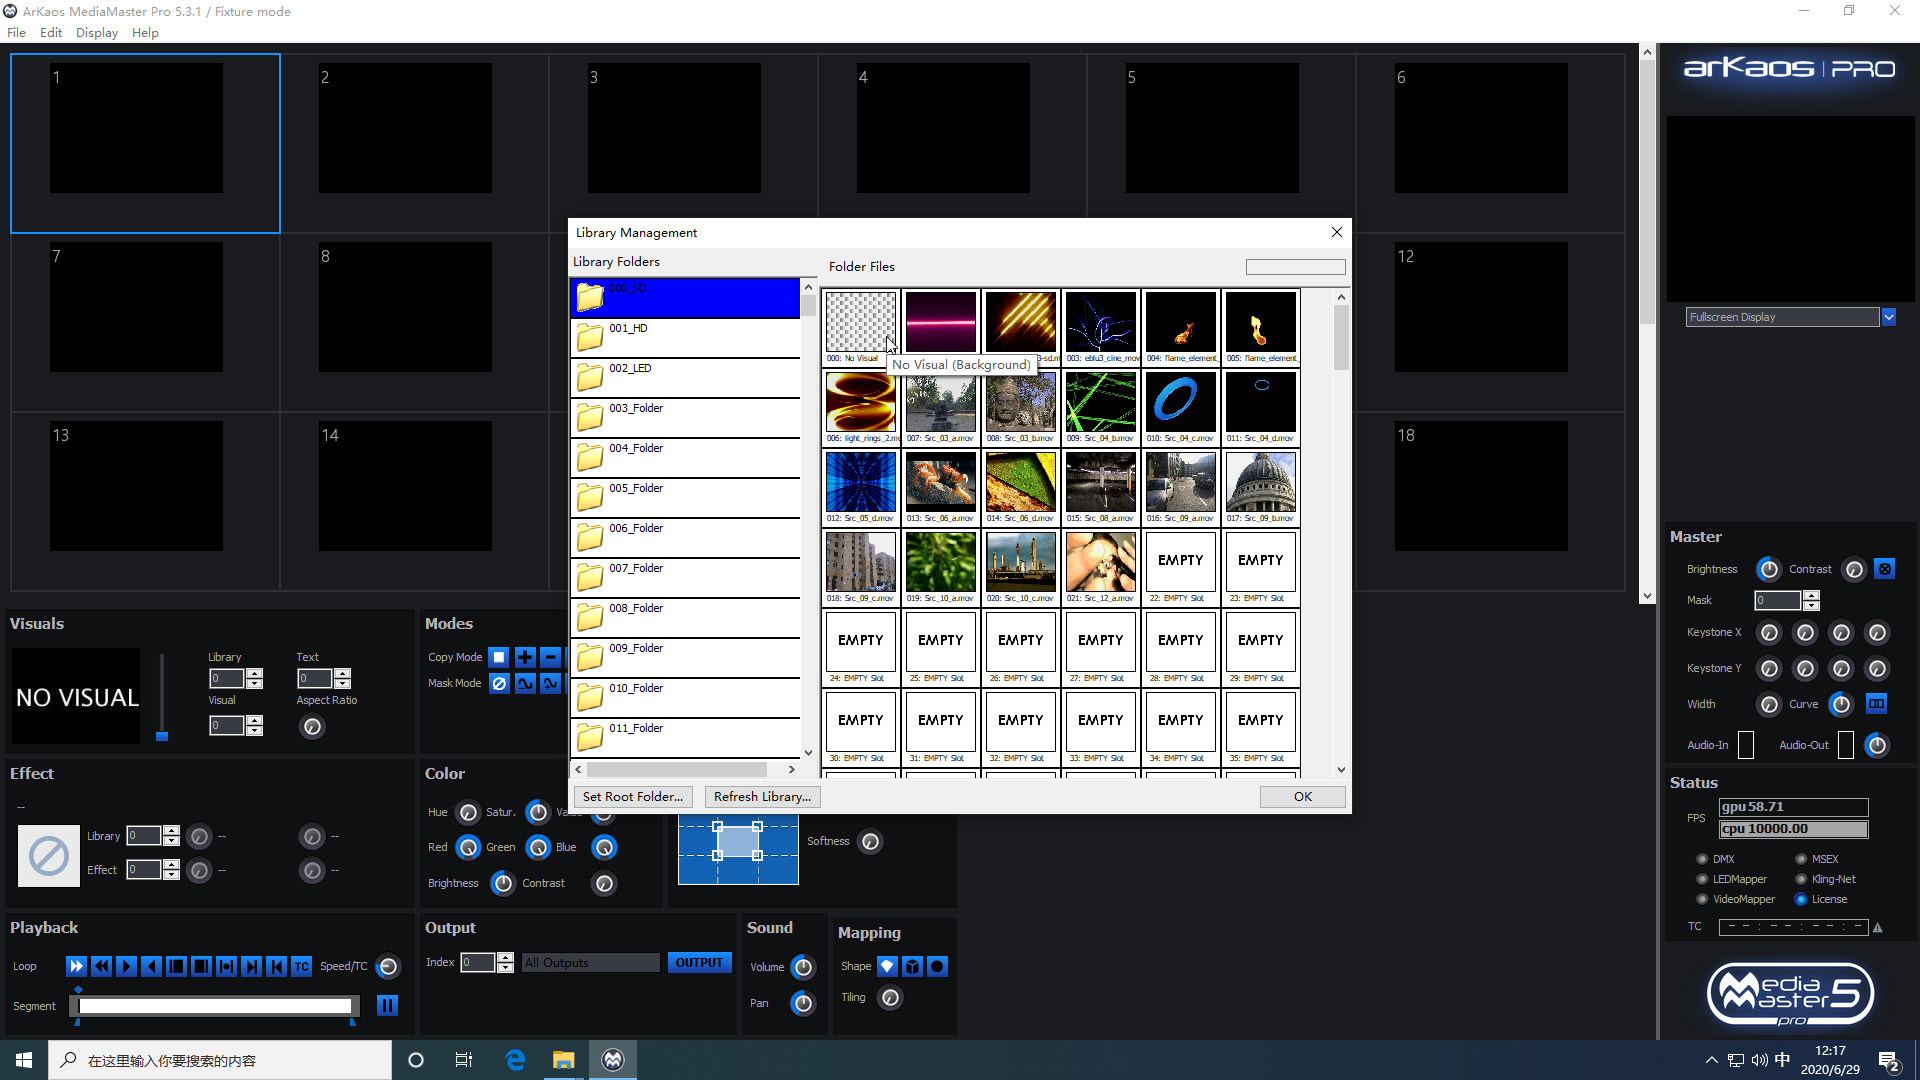Click the Set Root Folder button
The image size is (1920, 1080).
click(x=633, y=795)
